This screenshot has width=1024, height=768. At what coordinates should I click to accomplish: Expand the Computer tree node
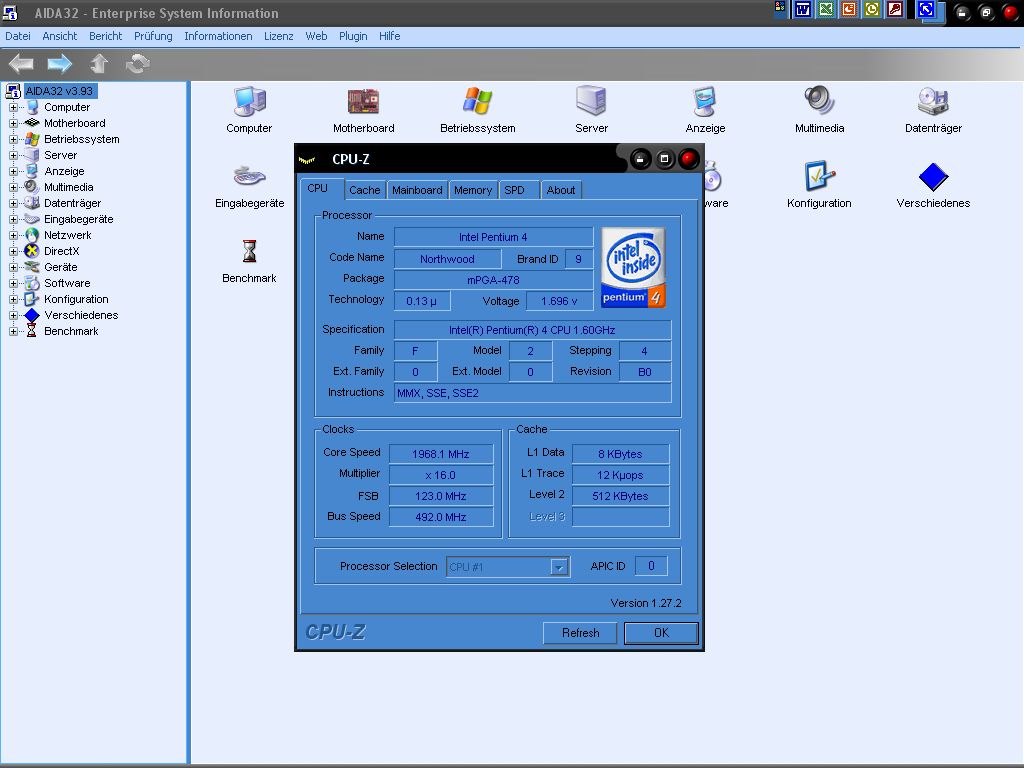(13, 107)
